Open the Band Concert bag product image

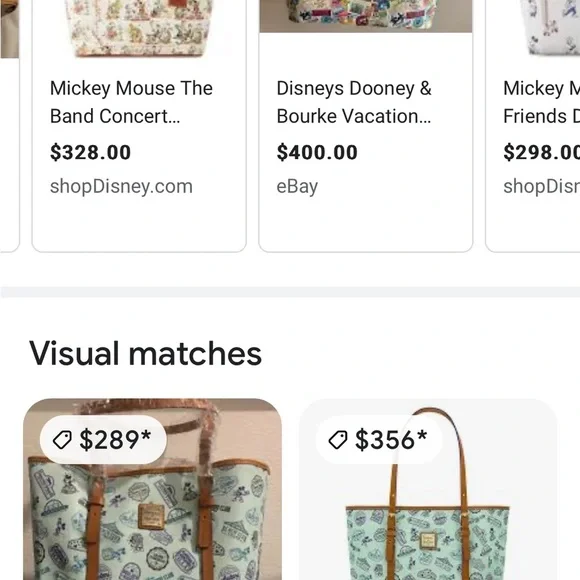click(139, 28)
